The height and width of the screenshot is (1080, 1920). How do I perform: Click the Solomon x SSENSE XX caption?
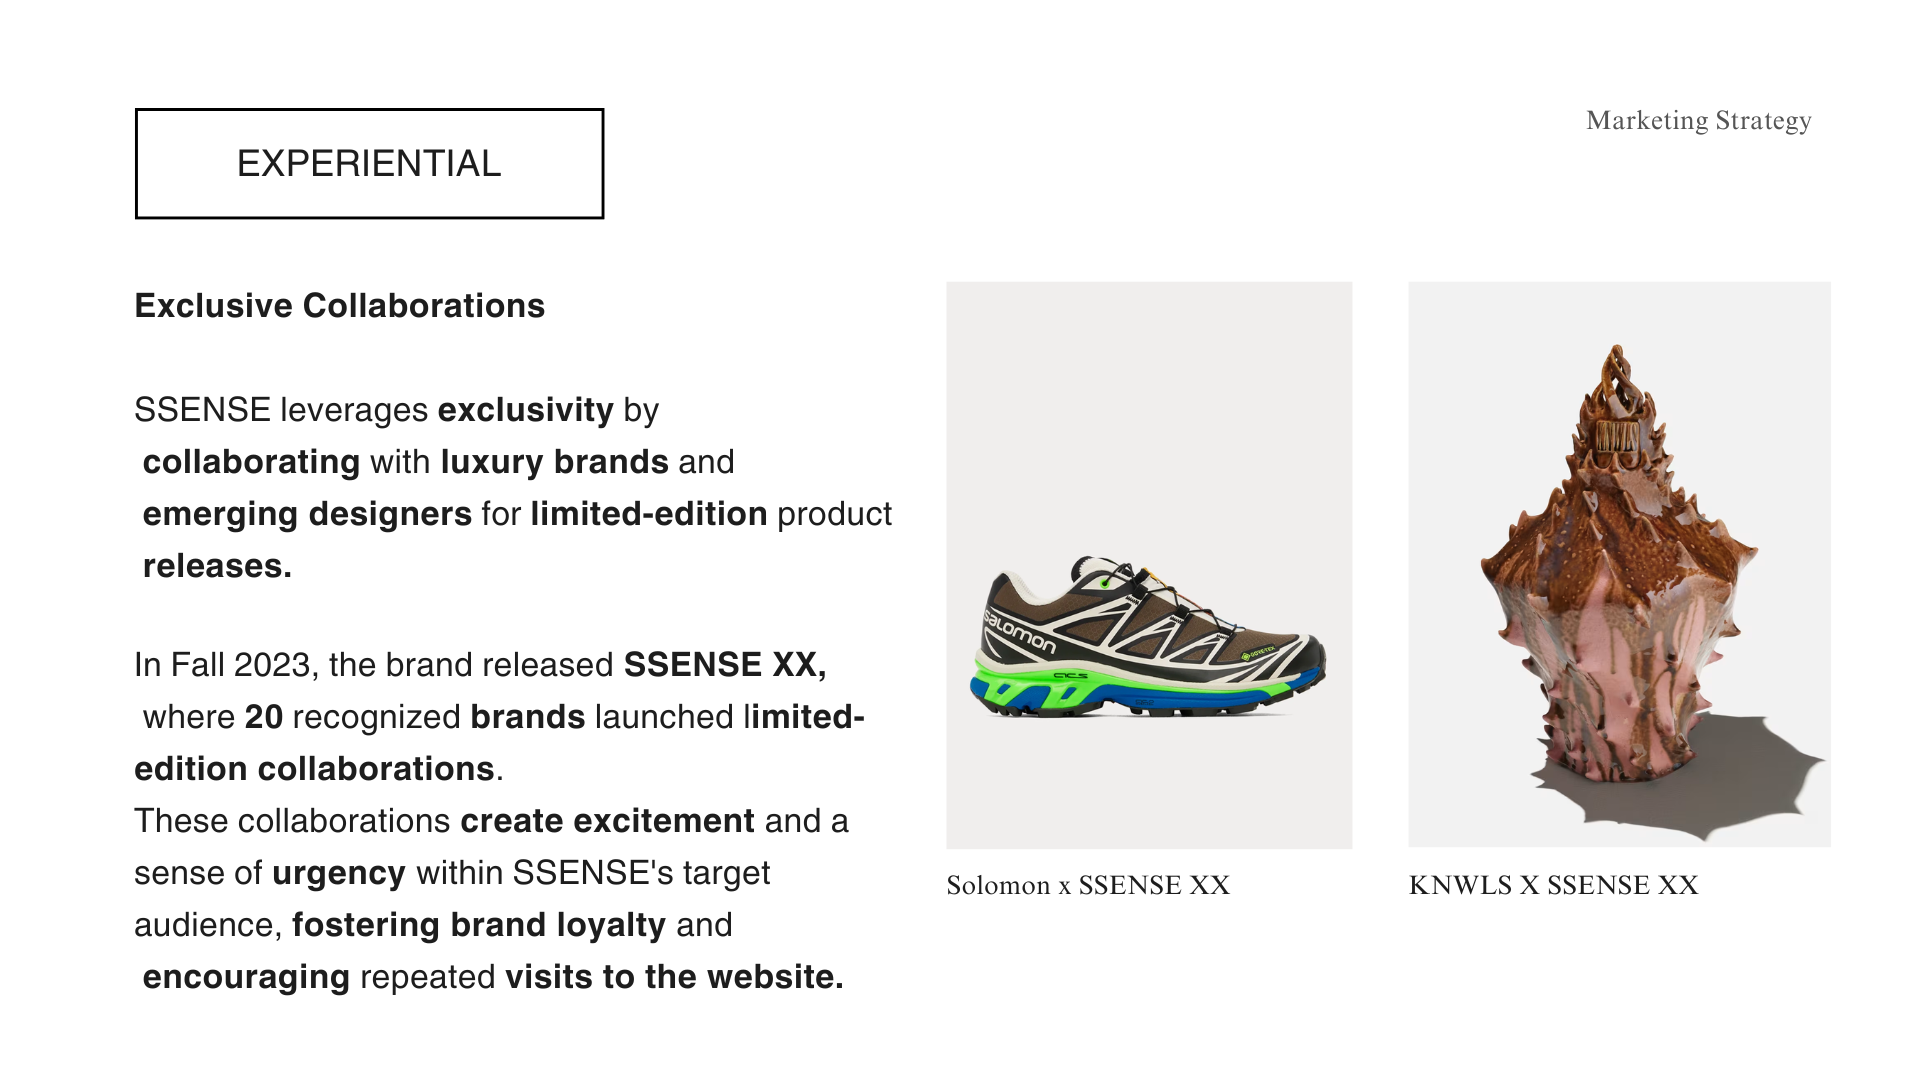(x=1088, y=886)
